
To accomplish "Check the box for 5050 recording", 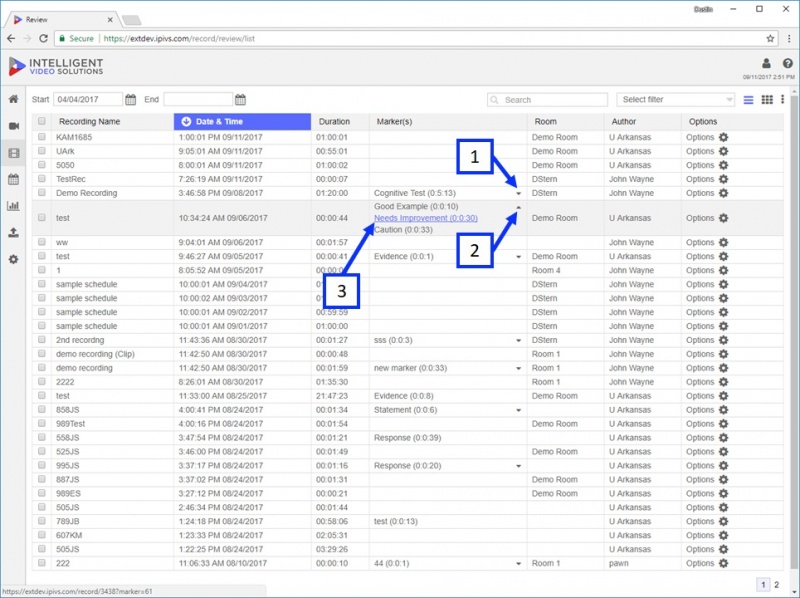I will coord(42,165).
